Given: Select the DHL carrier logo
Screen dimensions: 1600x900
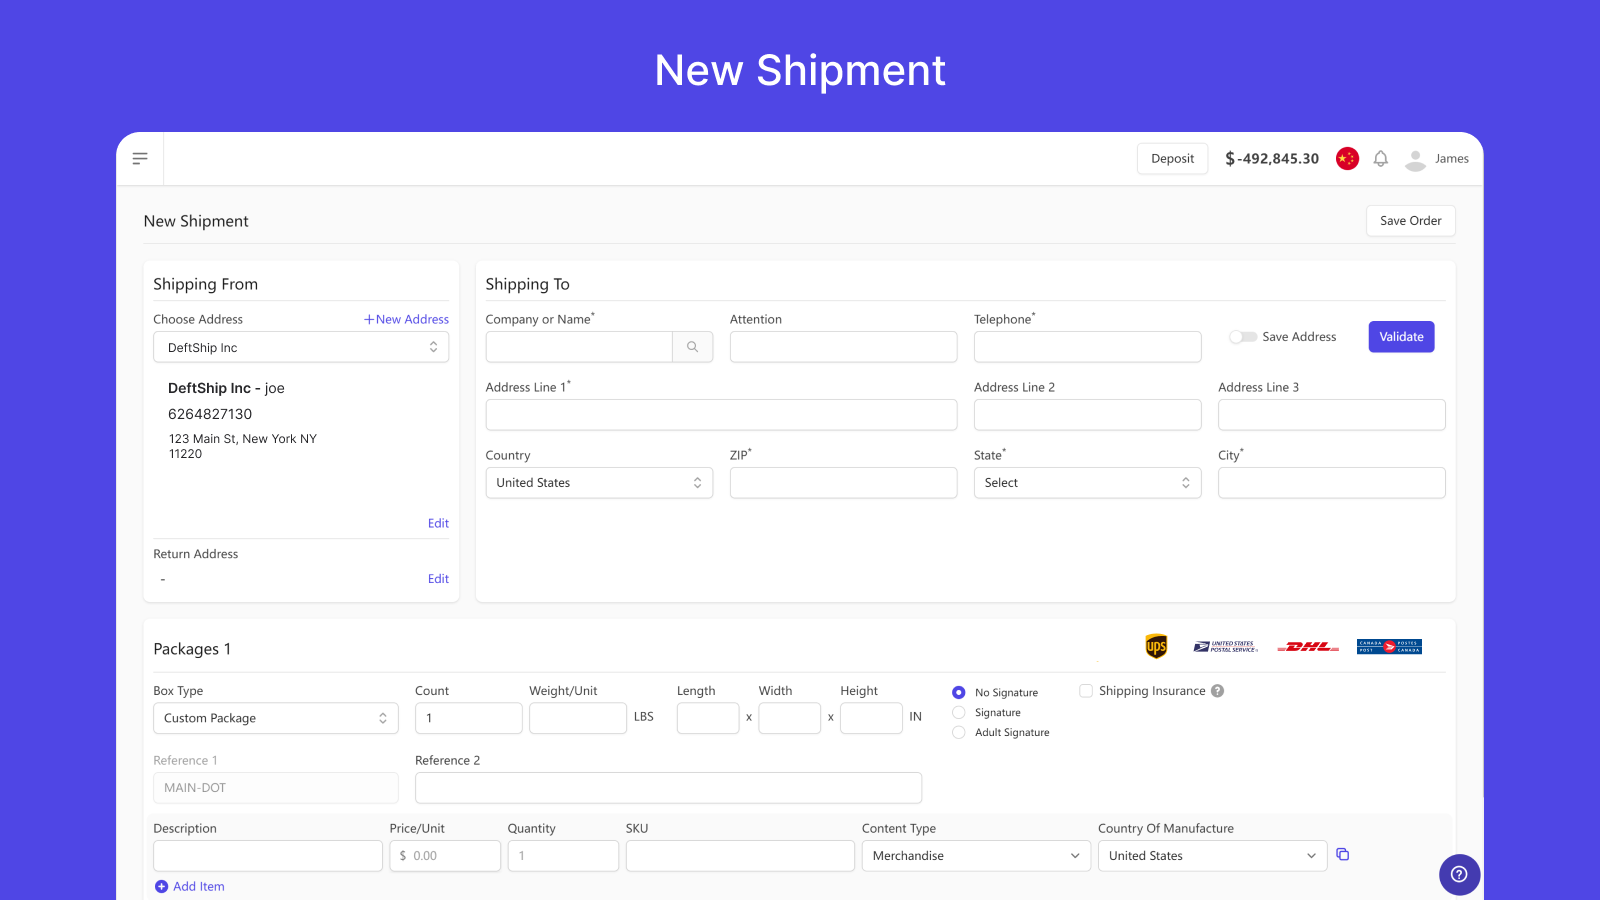Looking at the screenshot, I should point(1308,647).
